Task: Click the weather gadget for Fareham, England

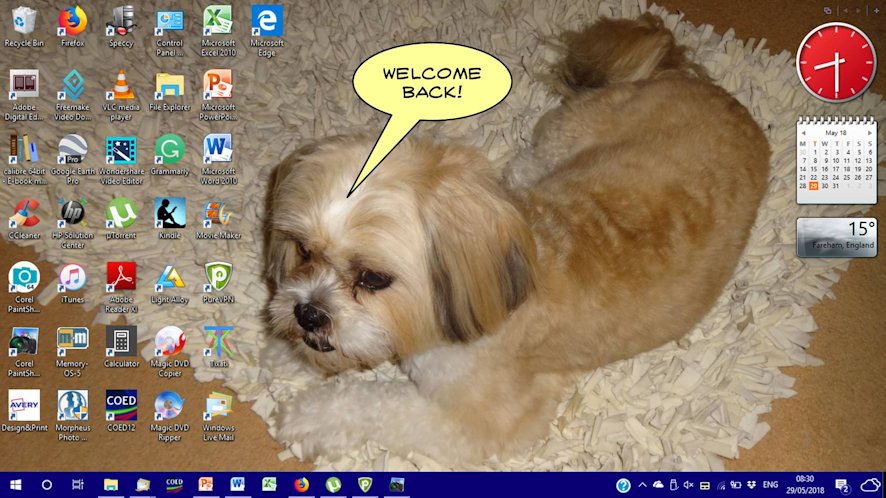Action: (837, 237)
